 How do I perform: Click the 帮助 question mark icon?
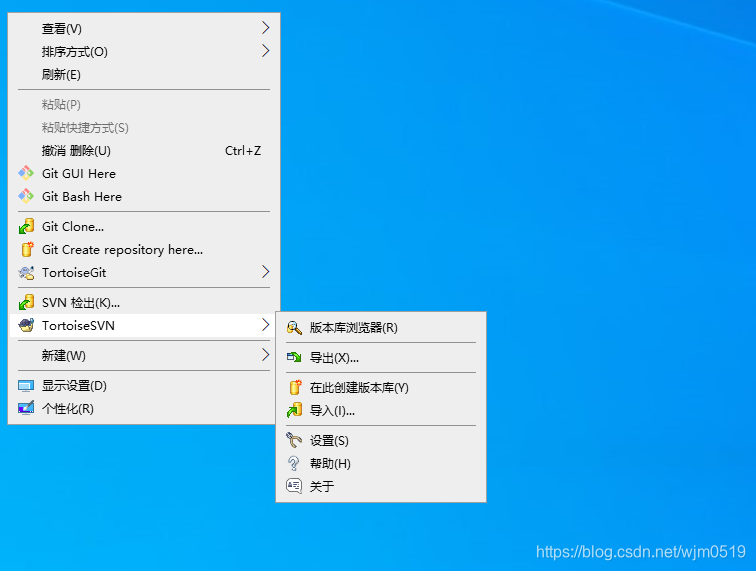(294, 463)
